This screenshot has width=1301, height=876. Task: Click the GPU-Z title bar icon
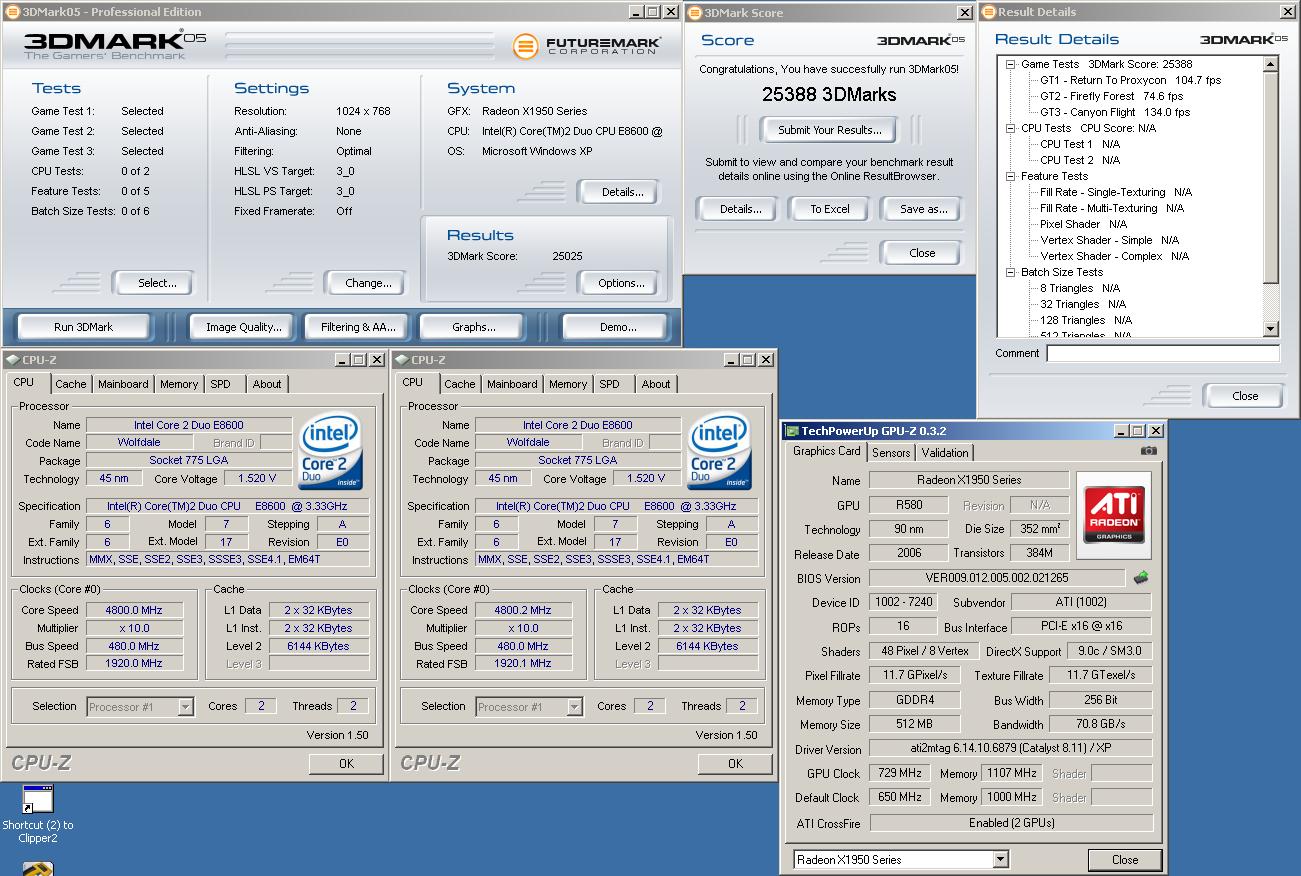[x=792, y=431]
